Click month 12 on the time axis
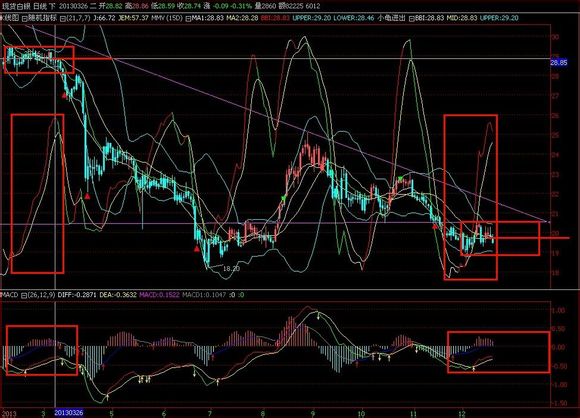The width and height of the screenshot is (580, 418). click(462, 413)
